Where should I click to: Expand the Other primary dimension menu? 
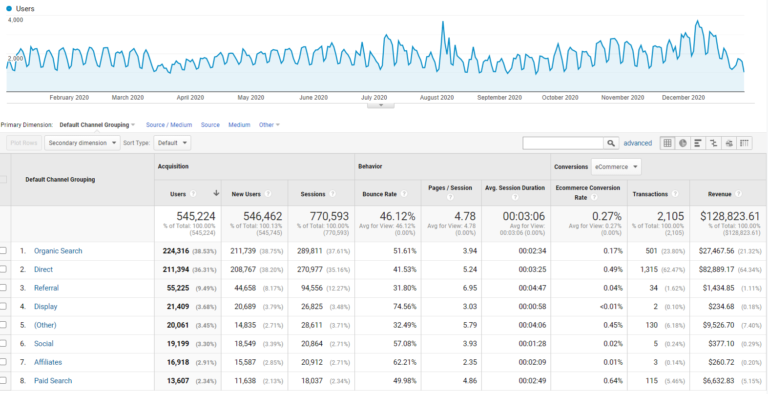click(x=269, y=125)
